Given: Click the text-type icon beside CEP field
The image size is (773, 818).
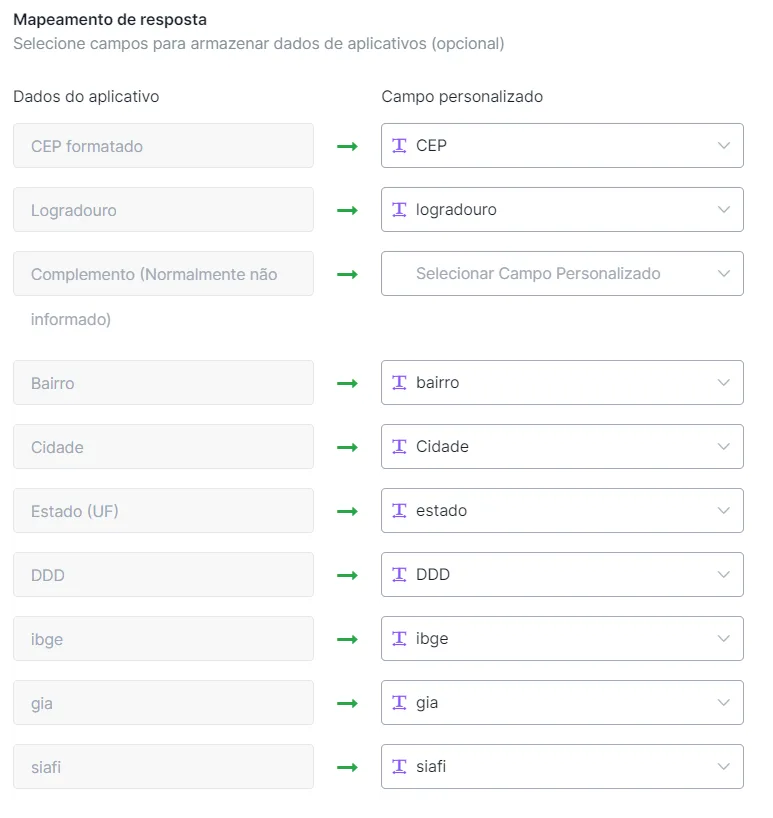Looking at the screenshot, I should [399, 146].
